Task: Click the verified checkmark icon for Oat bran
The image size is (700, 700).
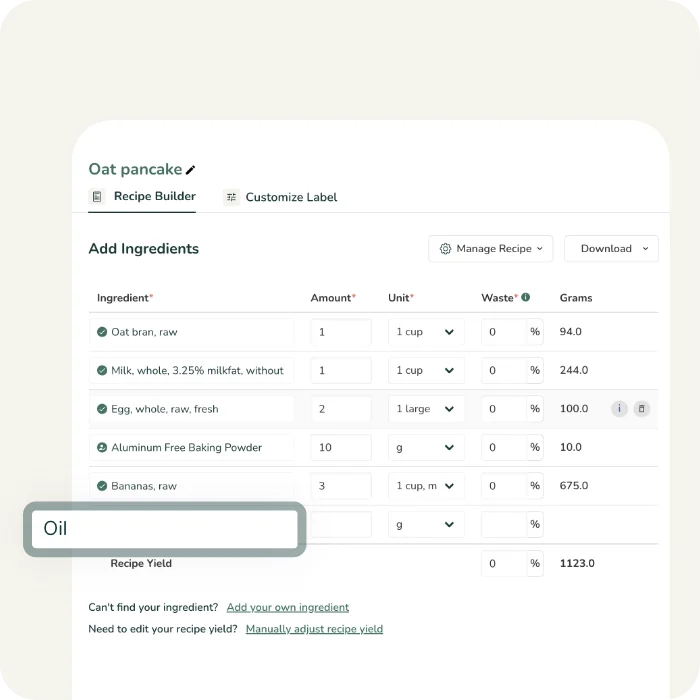Action: 102,332
